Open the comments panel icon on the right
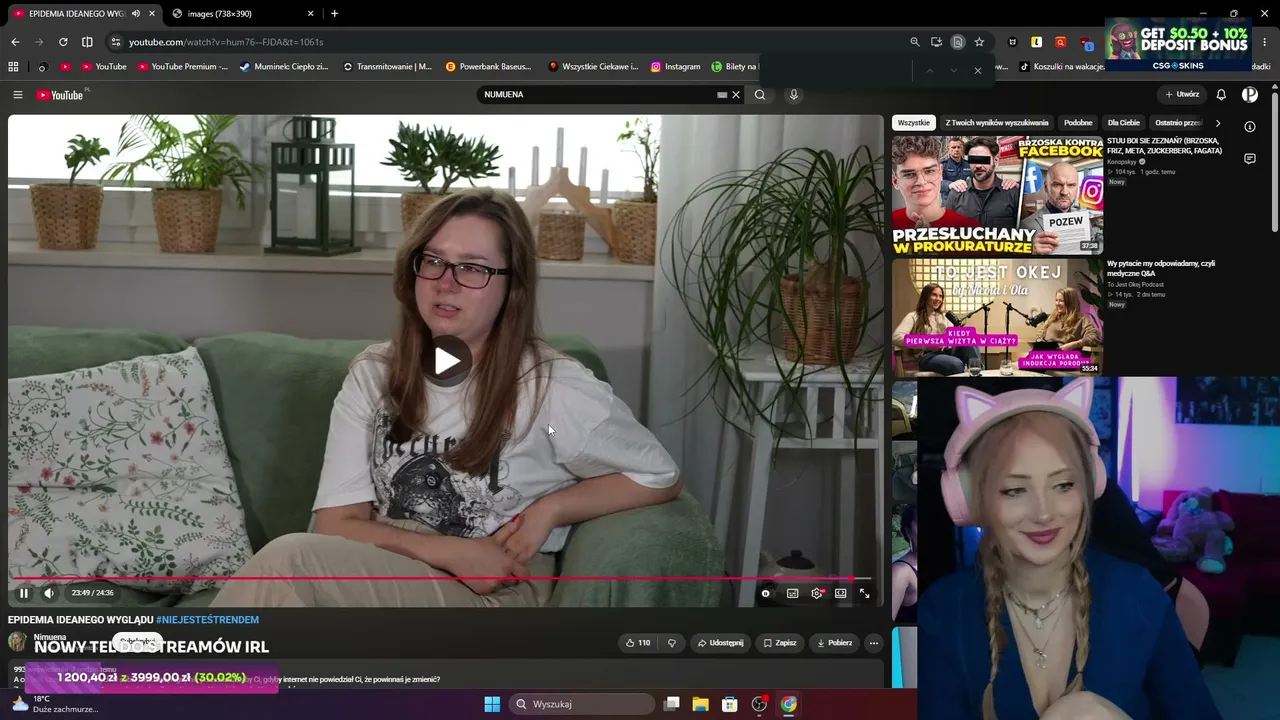This screenshot has height=720, width=1280. (x=1250, y=159)
